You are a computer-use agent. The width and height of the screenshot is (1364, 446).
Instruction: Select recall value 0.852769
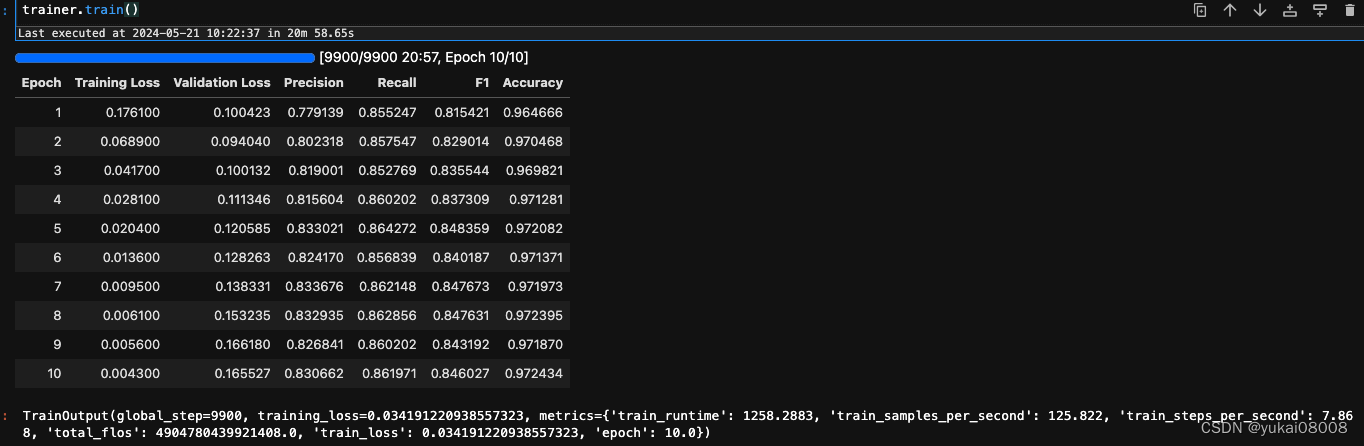(388, 170)
